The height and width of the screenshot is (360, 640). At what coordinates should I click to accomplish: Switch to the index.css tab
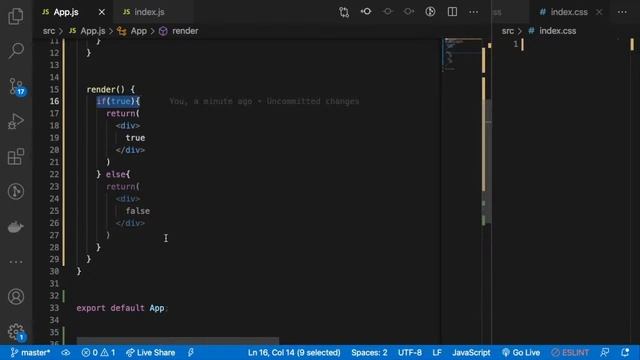coord(569,12)
